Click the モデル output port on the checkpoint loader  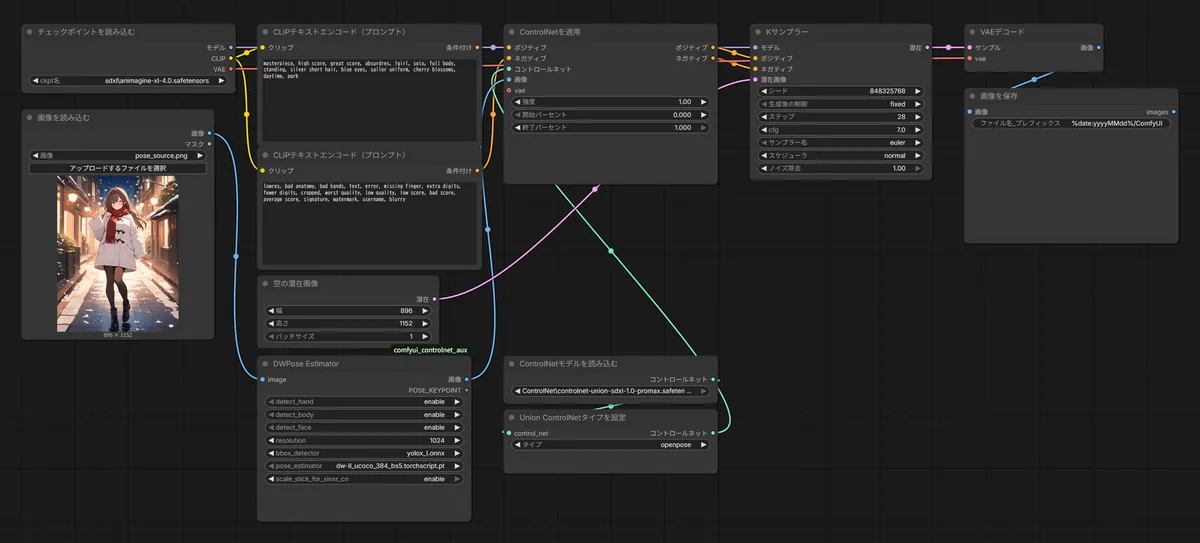(x=231, y=47)
